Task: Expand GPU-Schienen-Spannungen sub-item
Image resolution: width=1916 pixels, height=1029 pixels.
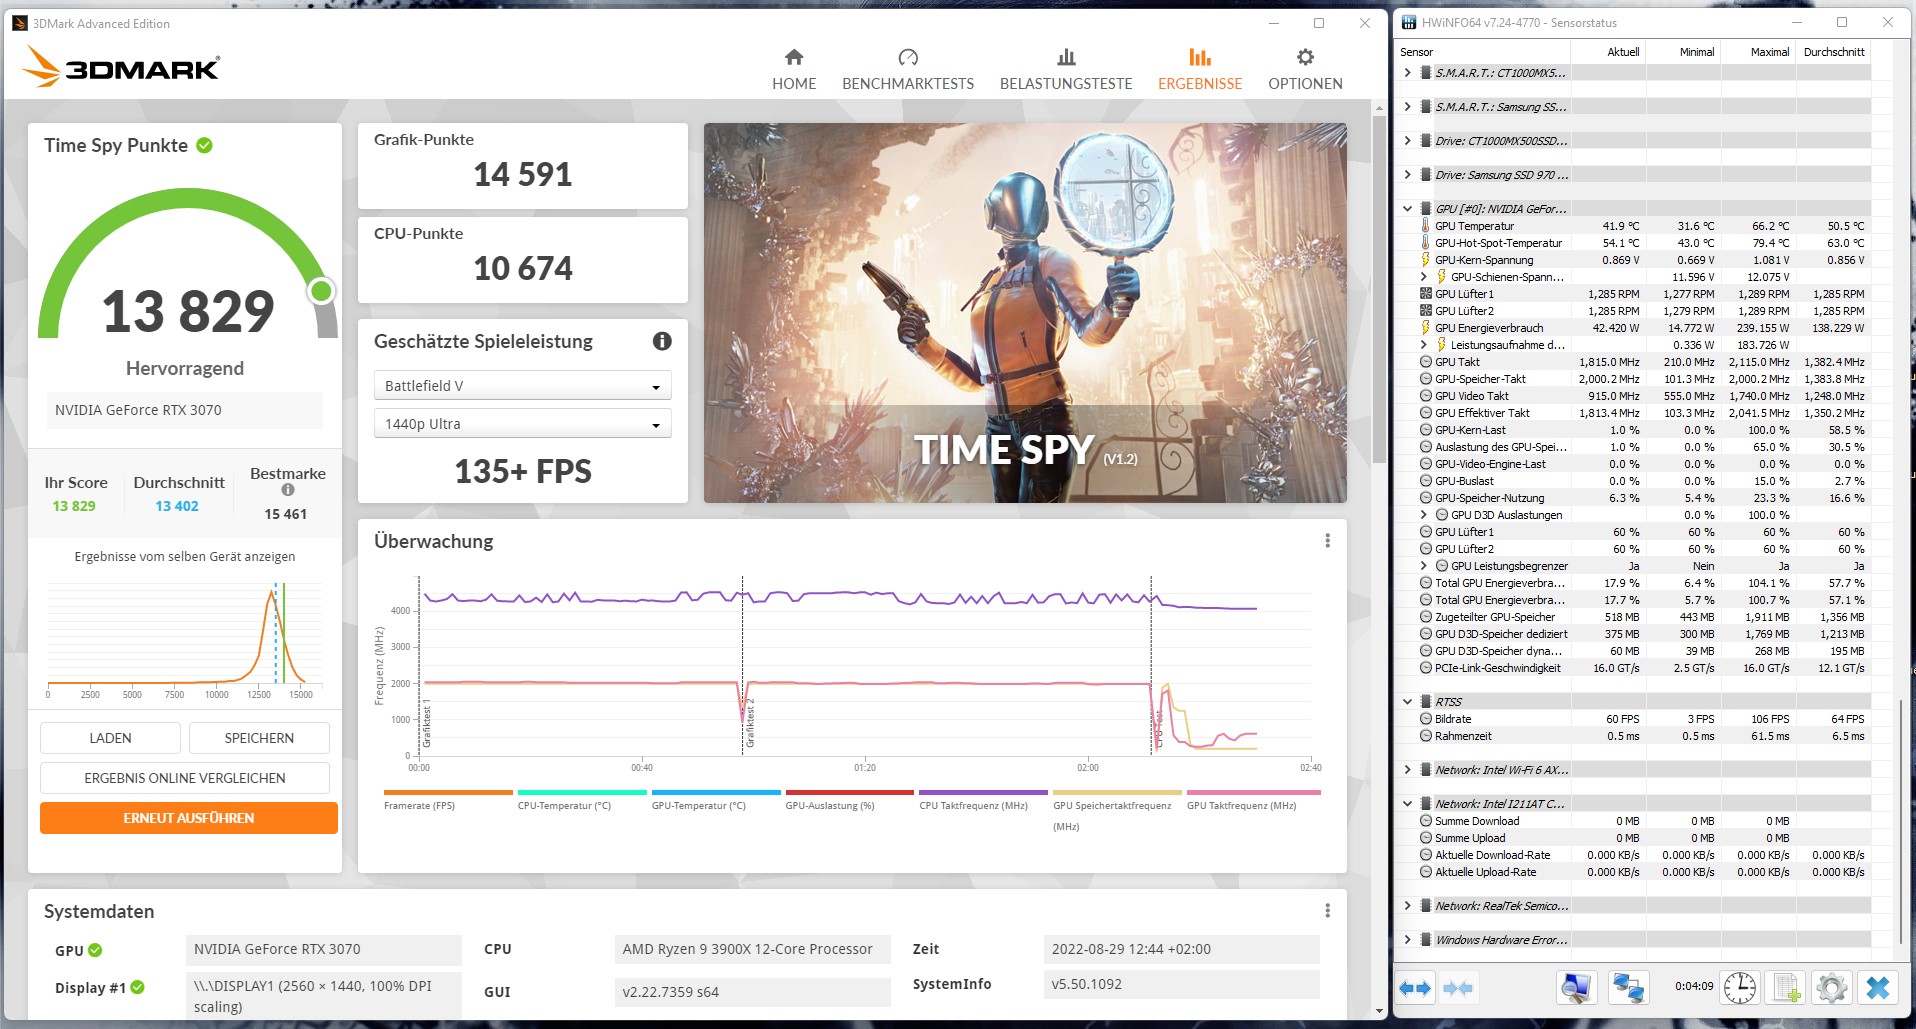Action: coord(1424,277)
